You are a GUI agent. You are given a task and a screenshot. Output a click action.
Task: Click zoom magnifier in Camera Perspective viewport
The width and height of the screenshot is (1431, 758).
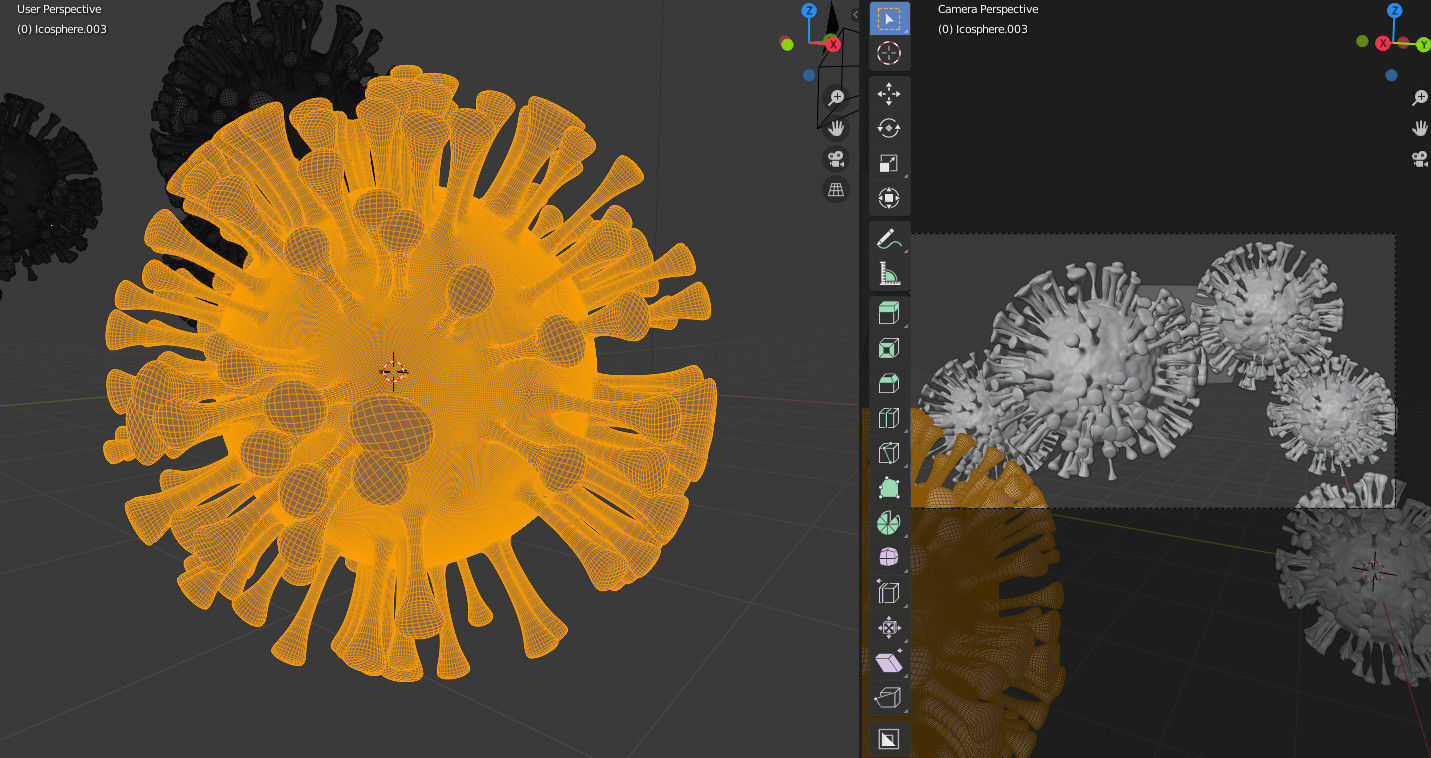pos(1420,97)
